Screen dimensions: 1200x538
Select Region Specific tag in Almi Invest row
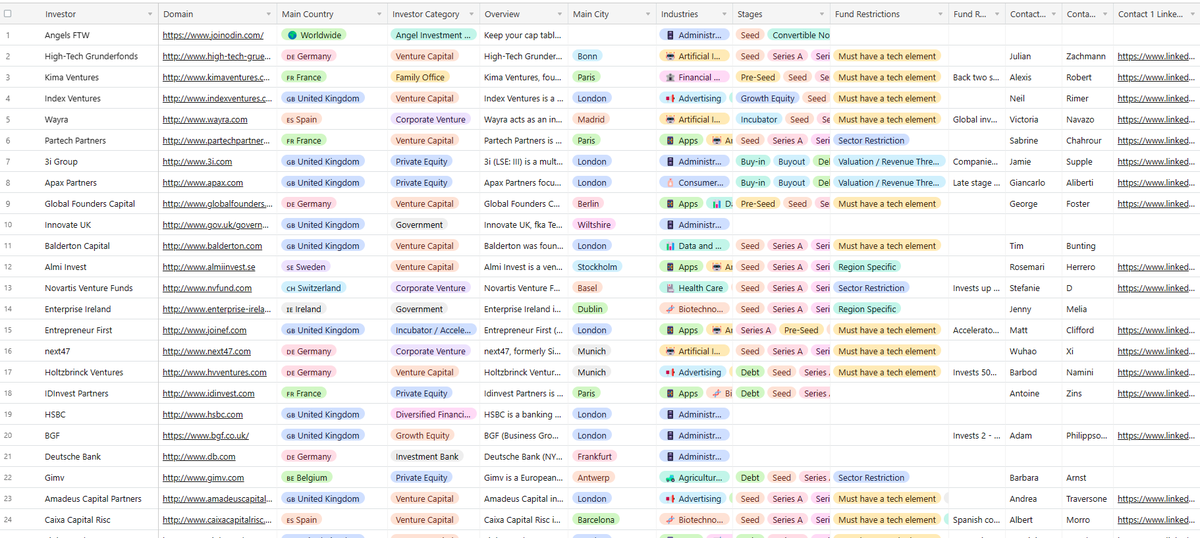point(867,267)
